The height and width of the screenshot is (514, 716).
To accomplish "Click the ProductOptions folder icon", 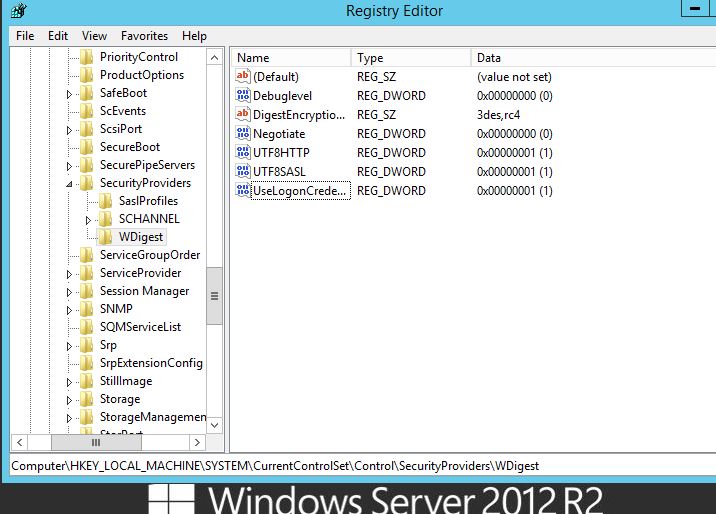I will click(x=86, y=75).
